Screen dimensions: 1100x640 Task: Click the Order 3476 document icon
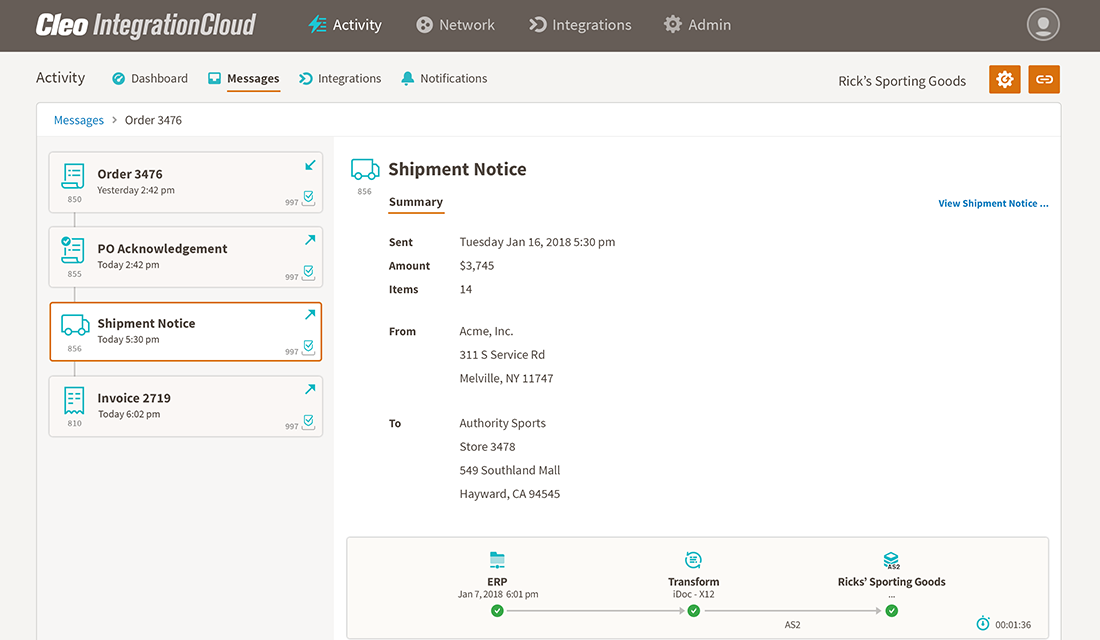click(73, 176)
